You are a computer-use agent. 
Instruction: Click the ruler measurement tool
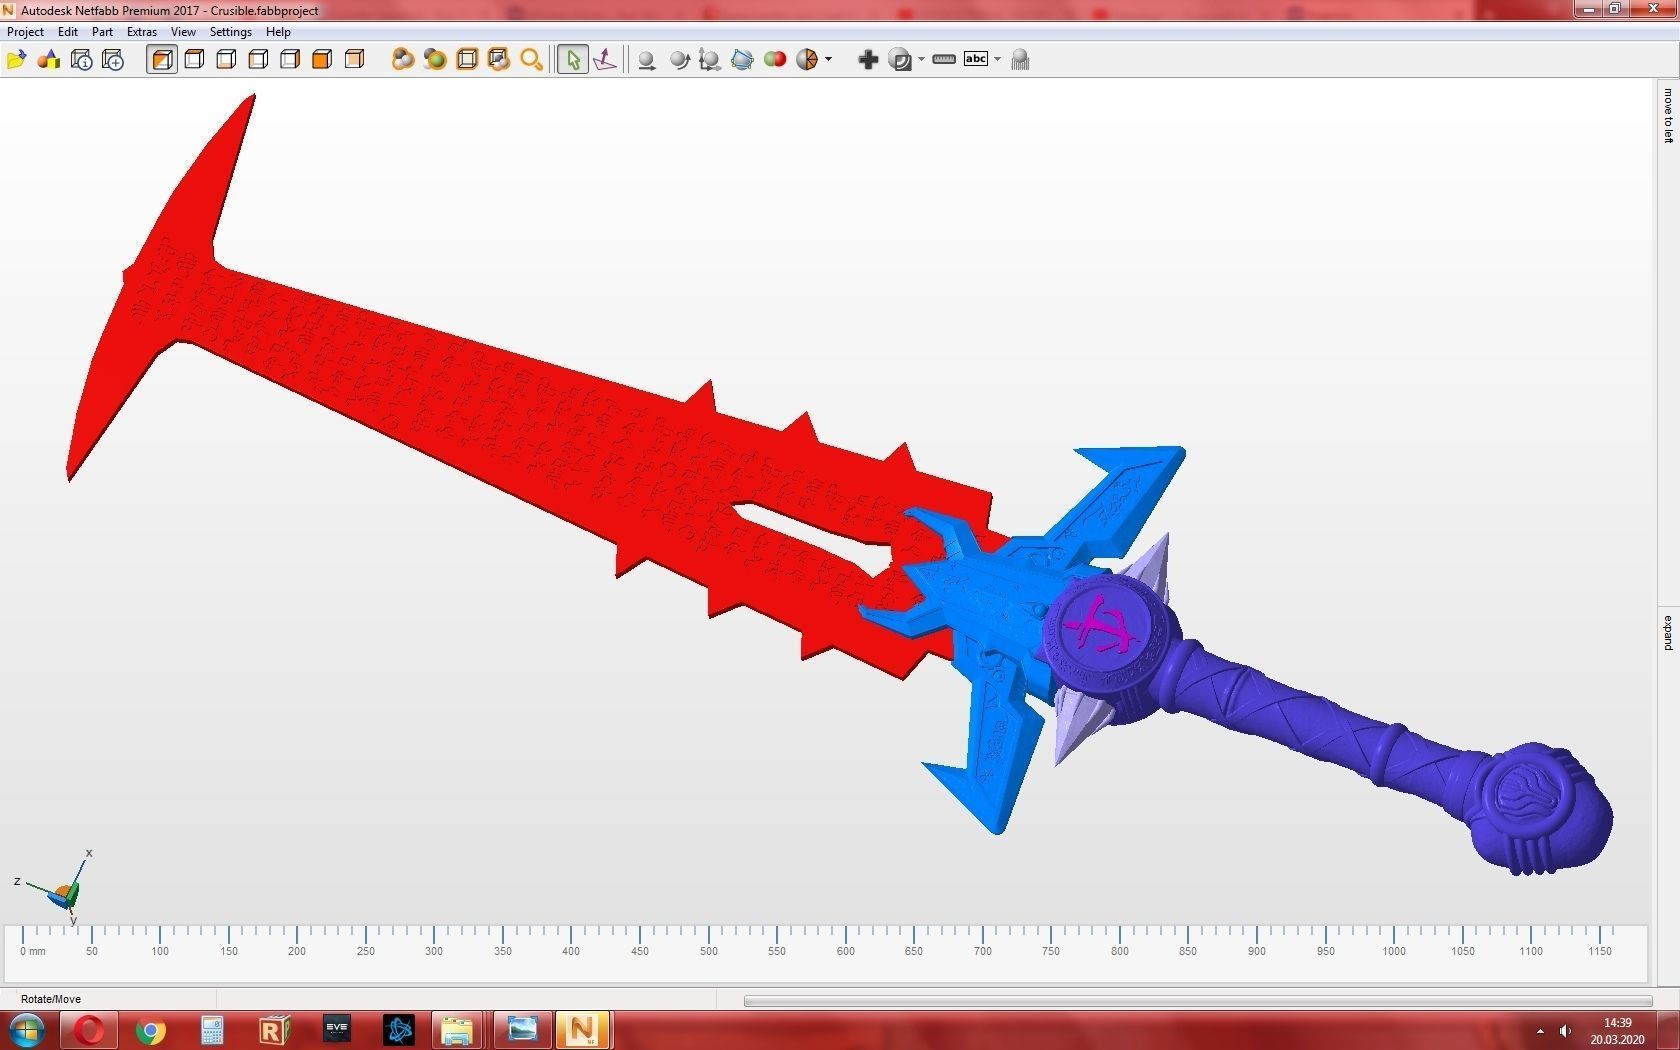tap(944, 60)
